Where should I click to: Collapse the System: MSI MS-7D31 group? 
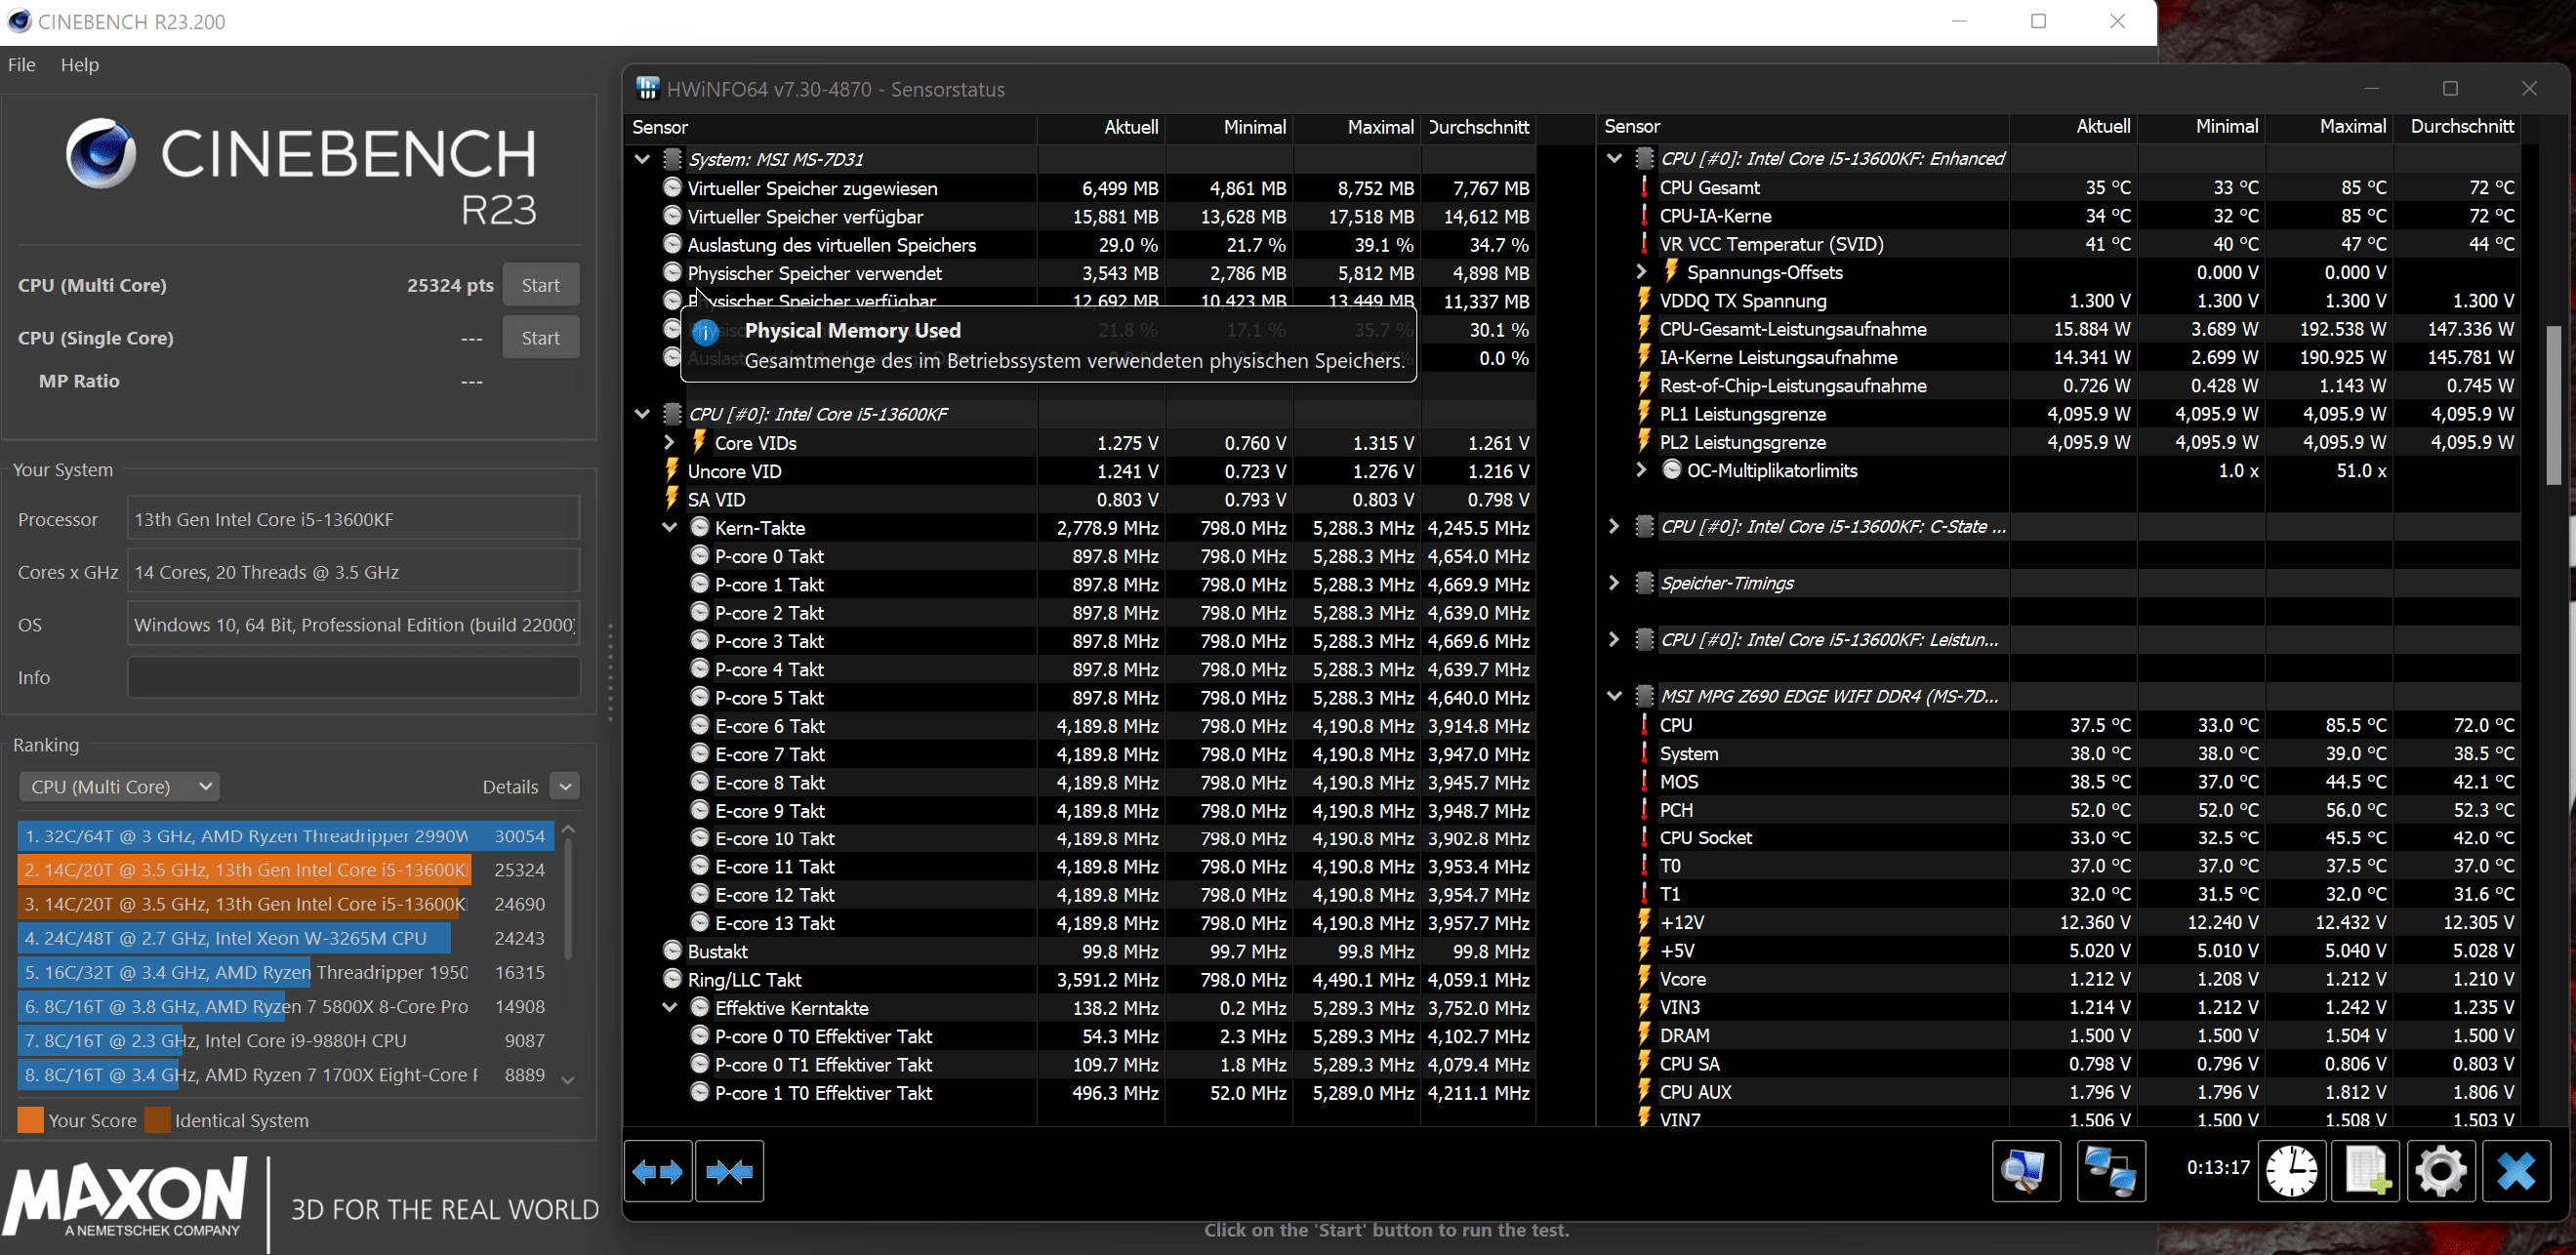pos(642,159)
